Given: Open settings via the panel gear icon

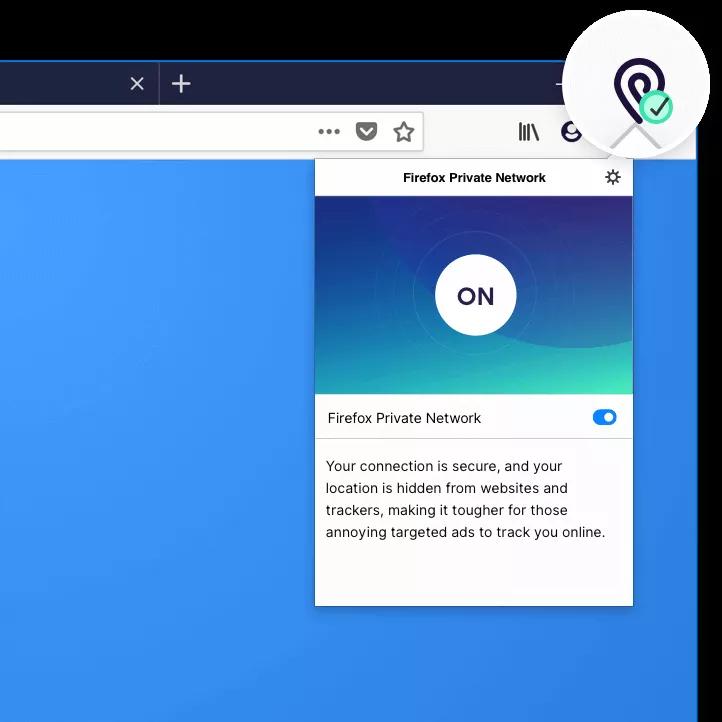Looking at the screenshot, I should (x=612, y=177).
